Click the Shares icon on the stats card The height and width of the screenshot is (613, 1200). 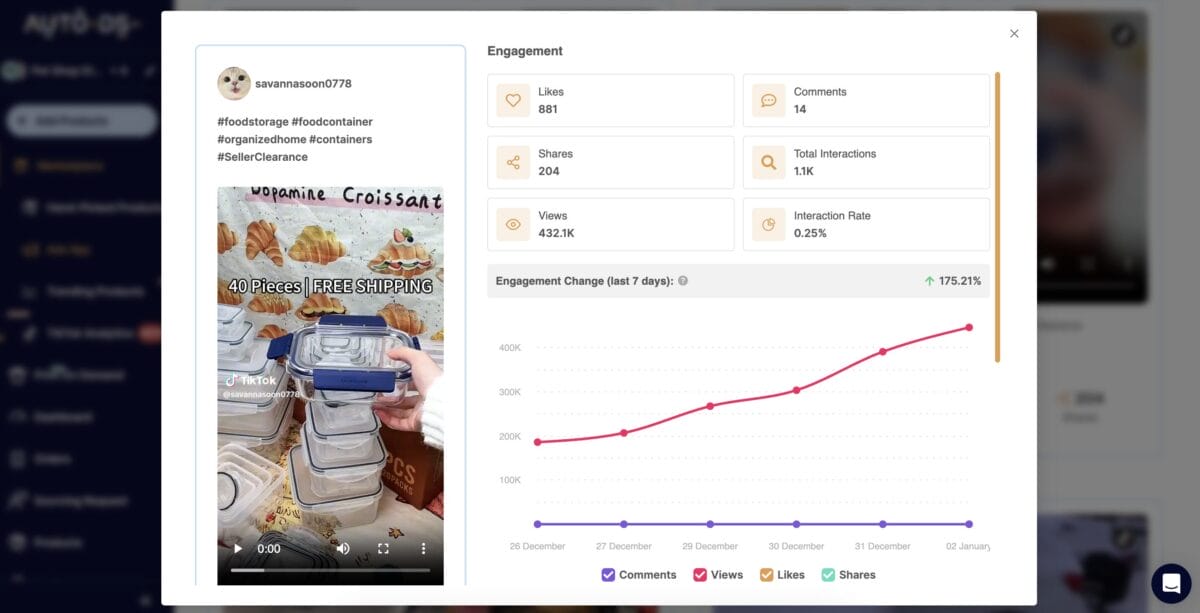tap(512, 162)
